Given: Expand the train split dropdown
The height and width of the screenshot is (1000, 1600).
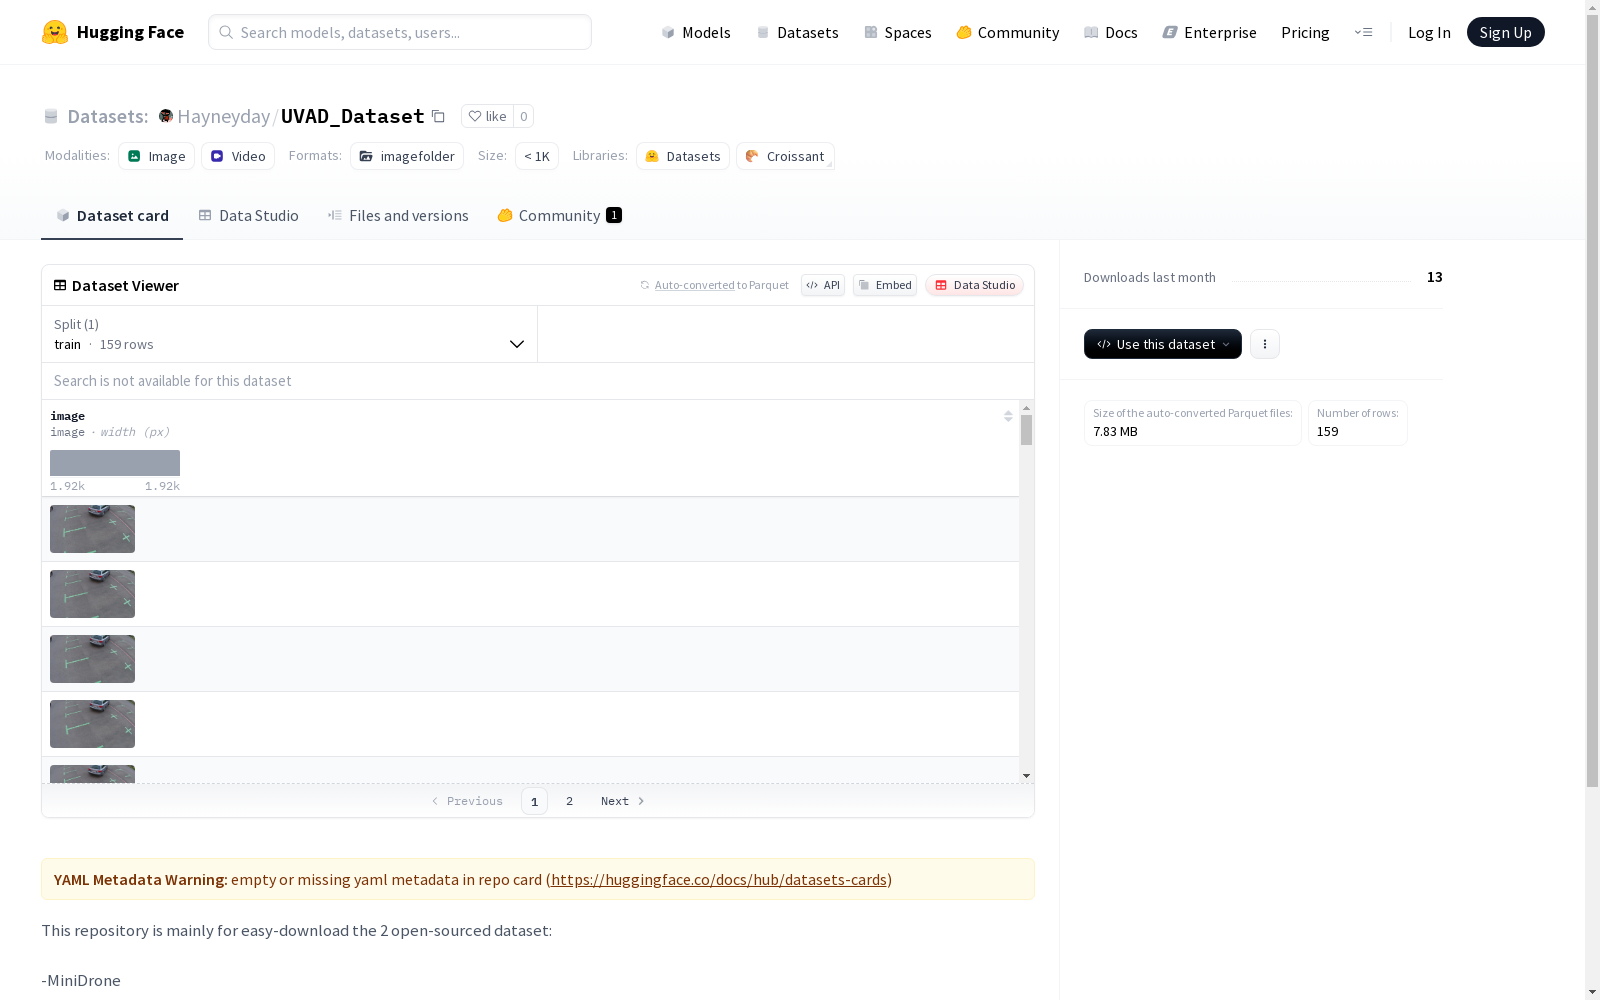Looking at the screenshot, I should click(x=290, y=334).
